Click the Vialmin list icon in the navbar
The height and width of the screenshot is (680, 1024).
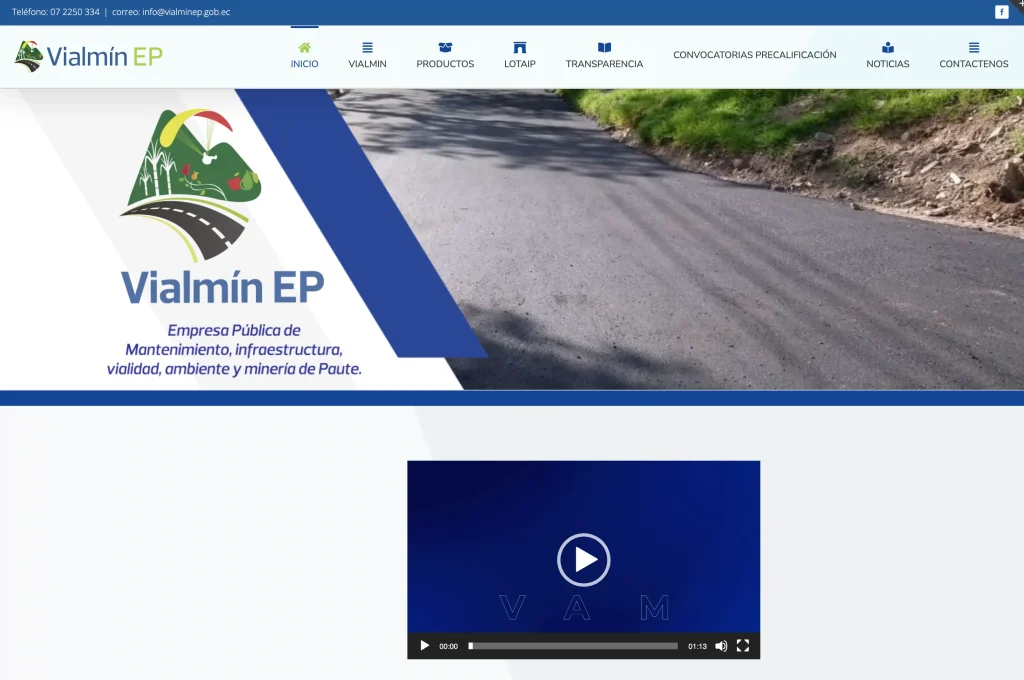coord(367,46)
